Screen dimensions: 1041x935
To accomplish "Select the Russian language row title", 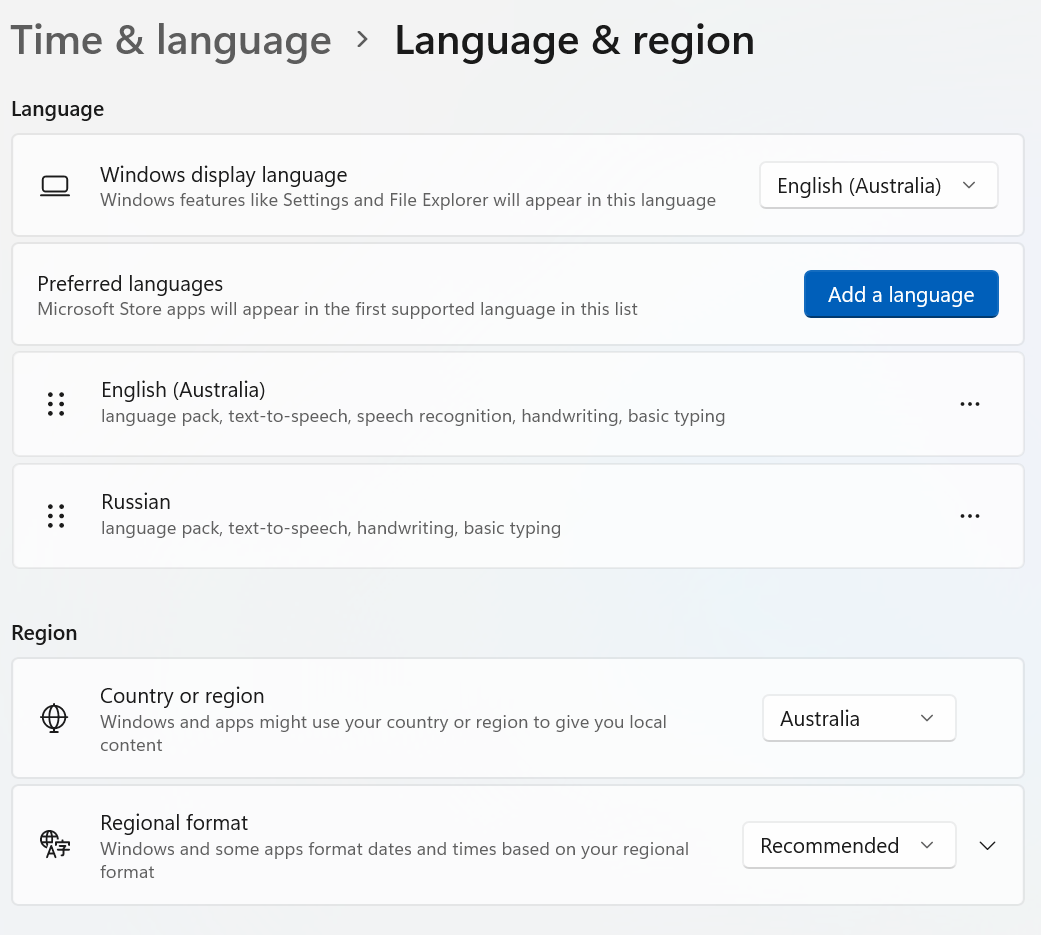I will (x=135, y=501).
